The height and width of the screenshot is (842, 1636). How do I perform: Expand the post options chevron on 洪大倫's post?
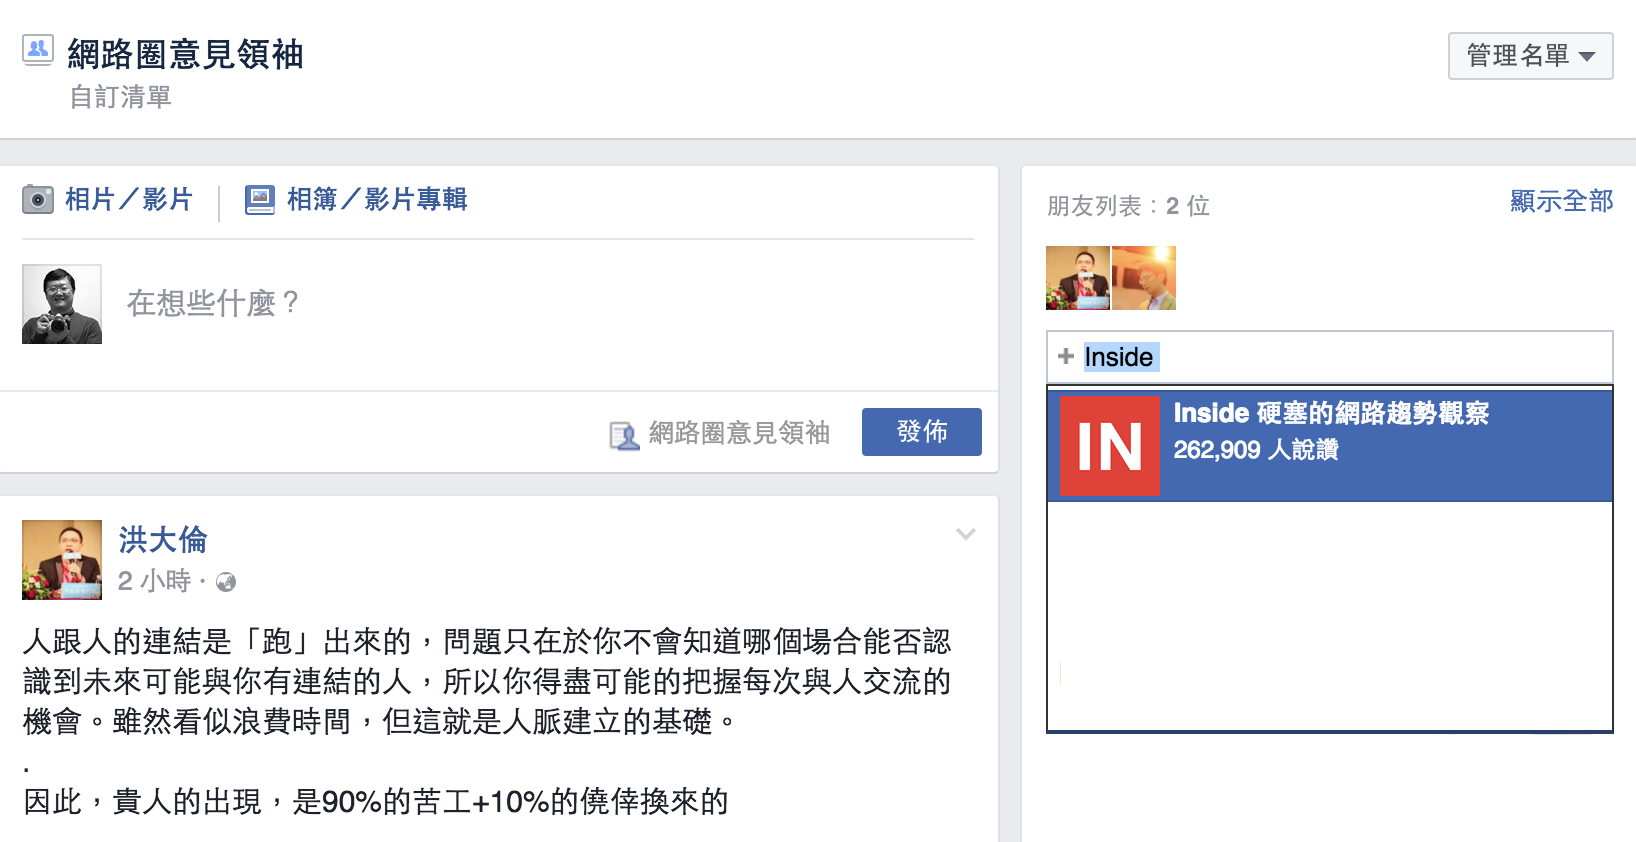tap(965, 534)
